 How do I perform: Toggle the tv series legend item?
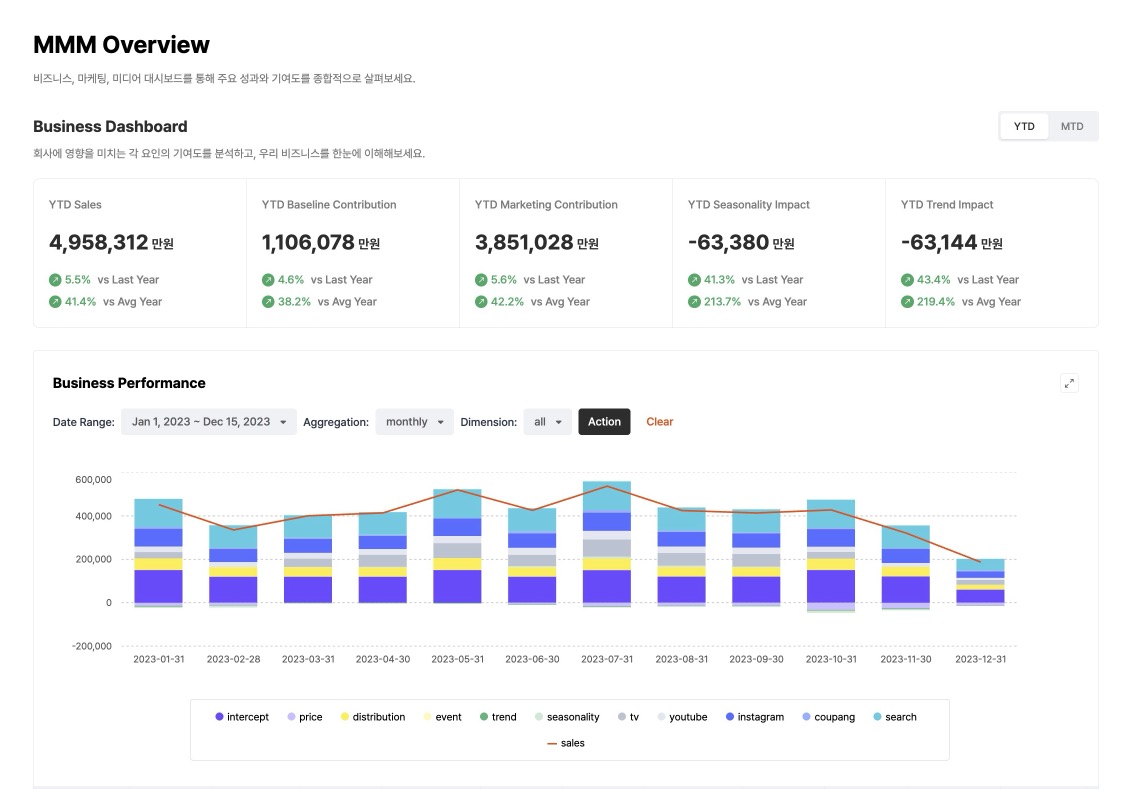[627, 717]
